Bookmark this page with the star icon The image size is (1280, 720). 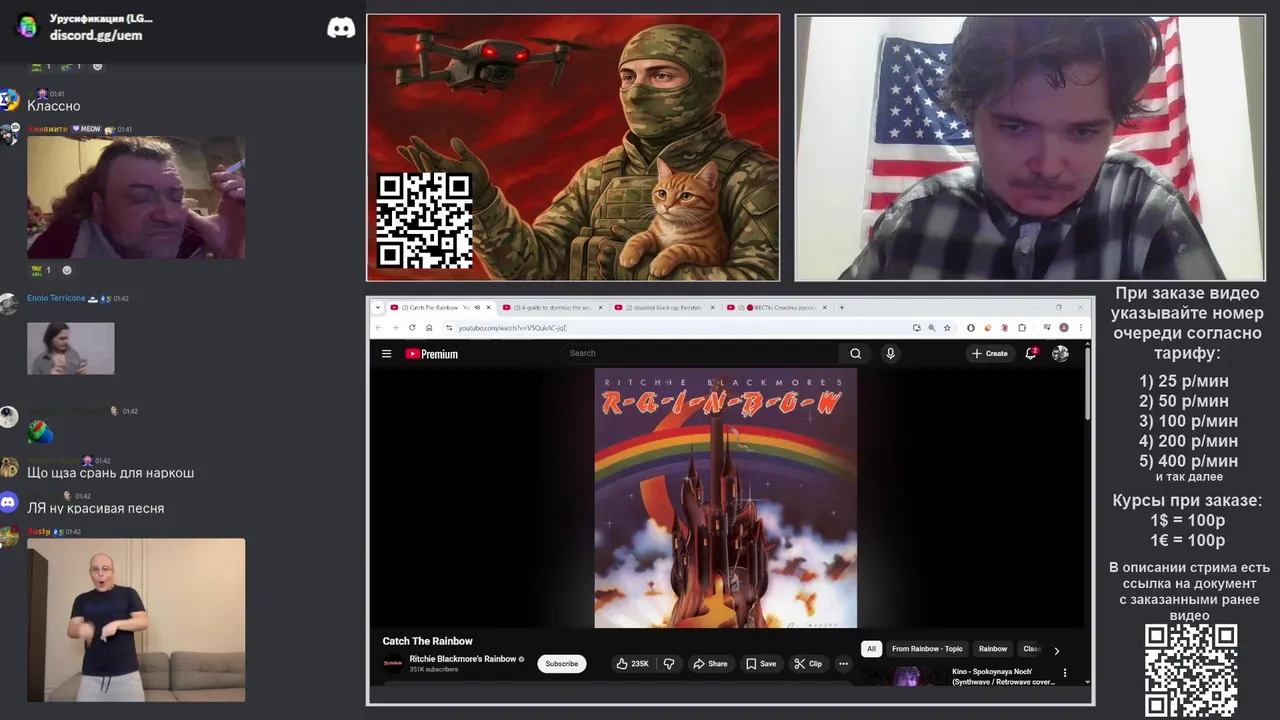tap(946, 327)
